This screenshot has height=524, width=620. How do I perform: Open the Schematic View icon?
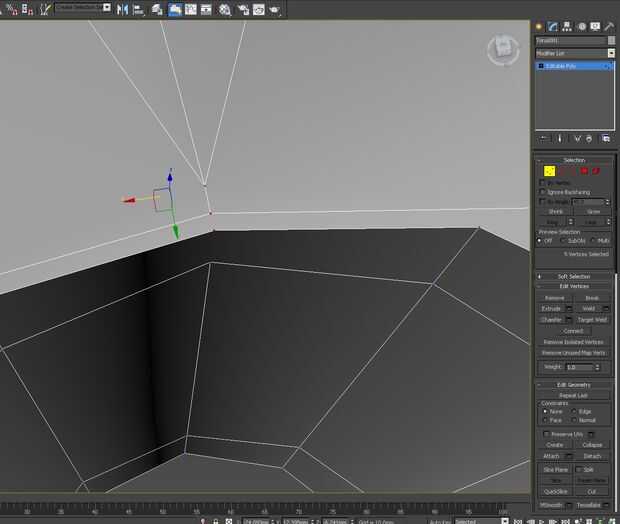[x=206, y=9]
